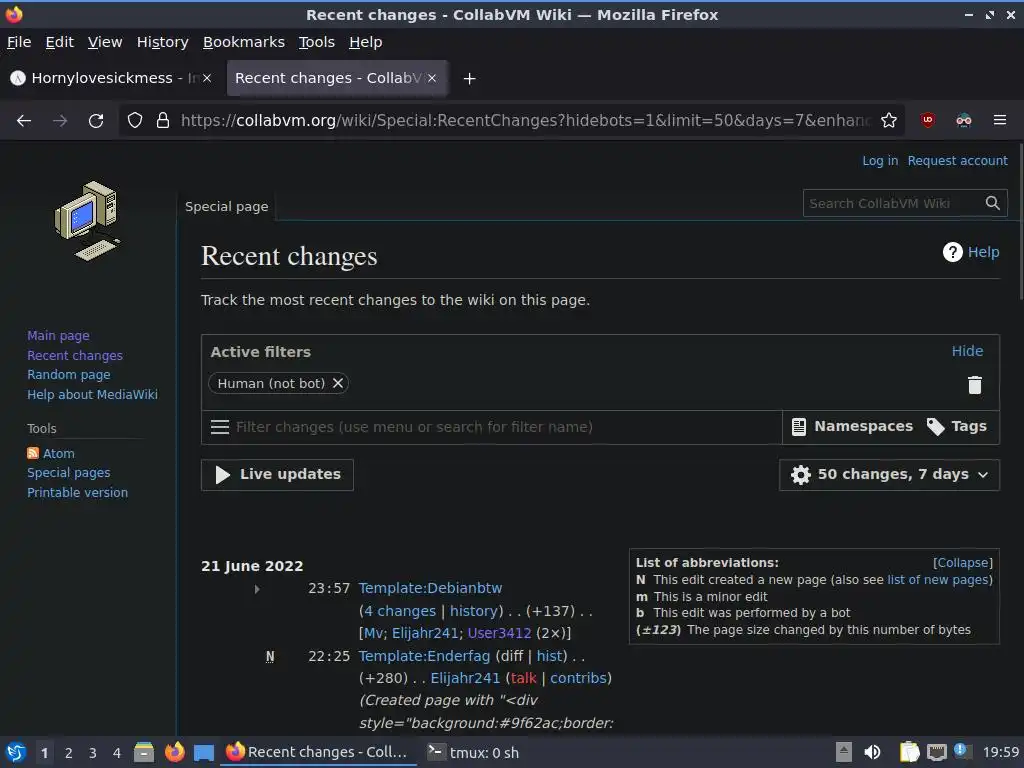Open Random page link

(69, 375)
